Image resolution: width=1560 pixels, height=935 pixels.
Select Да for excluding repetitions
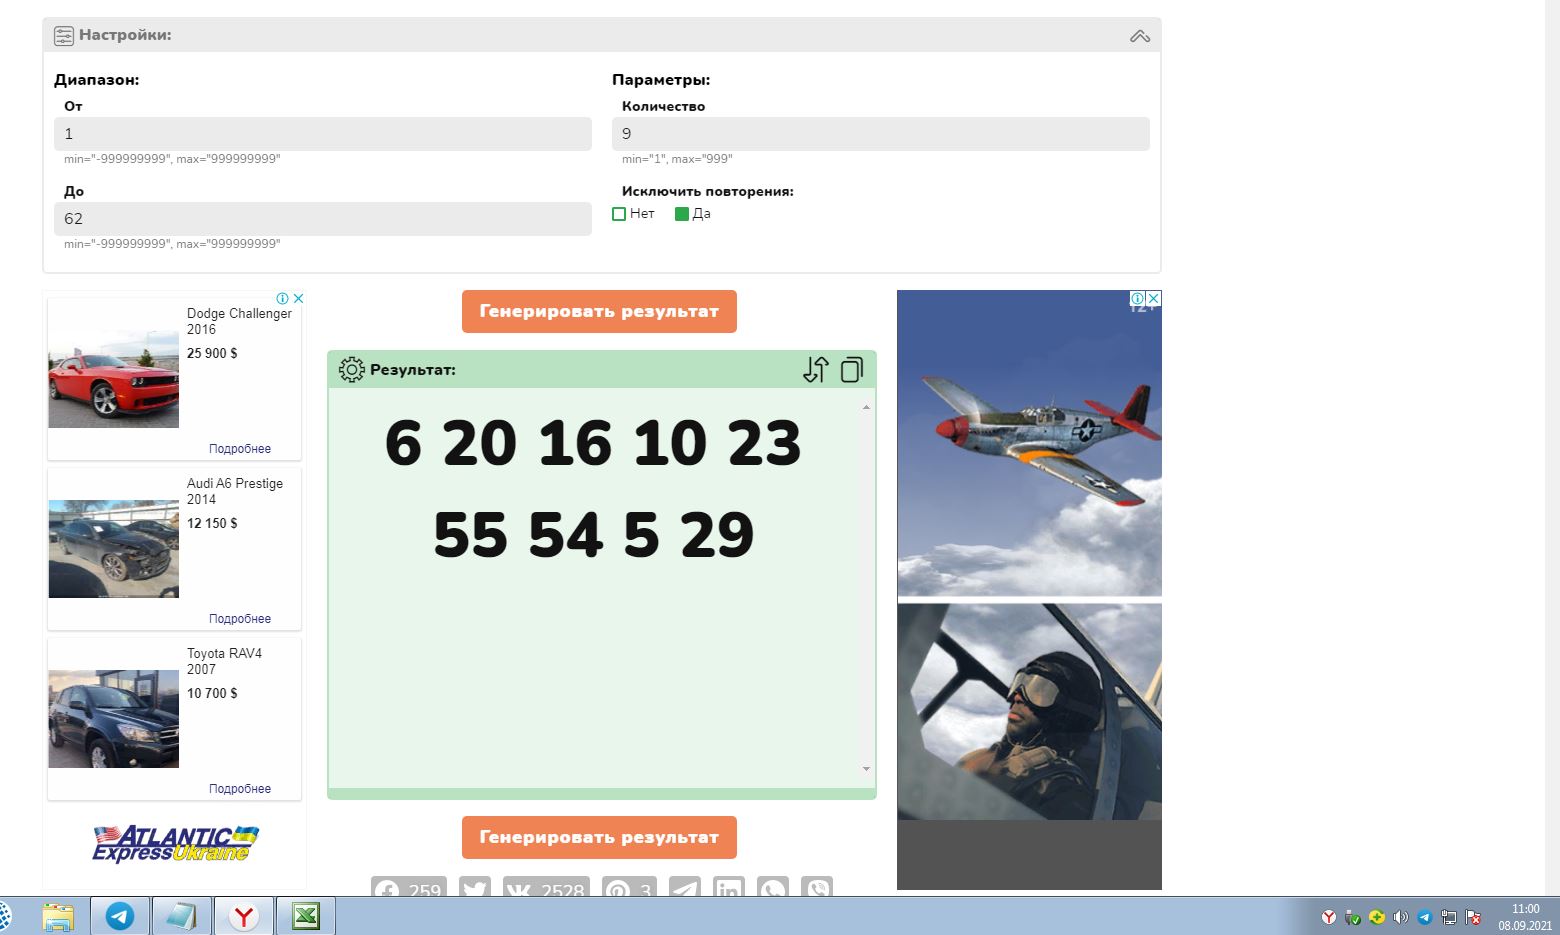[x=682, y=214]
